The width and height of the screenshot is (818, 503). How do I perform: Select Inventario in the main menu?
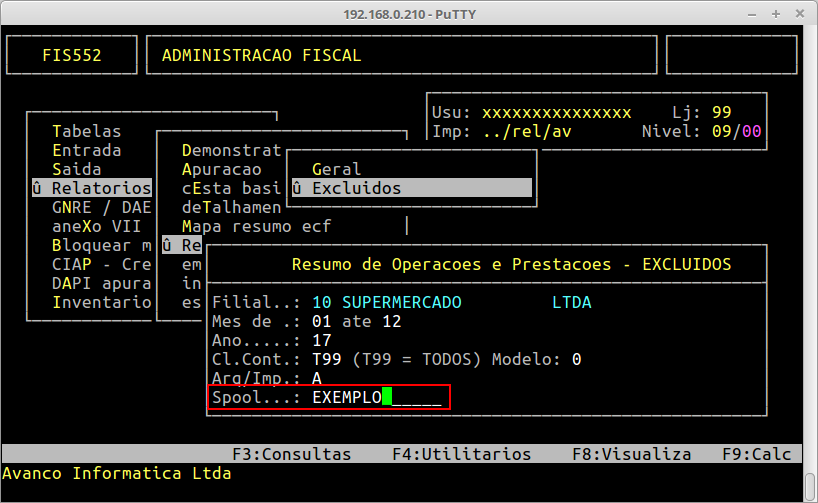(x=100, y=302)
